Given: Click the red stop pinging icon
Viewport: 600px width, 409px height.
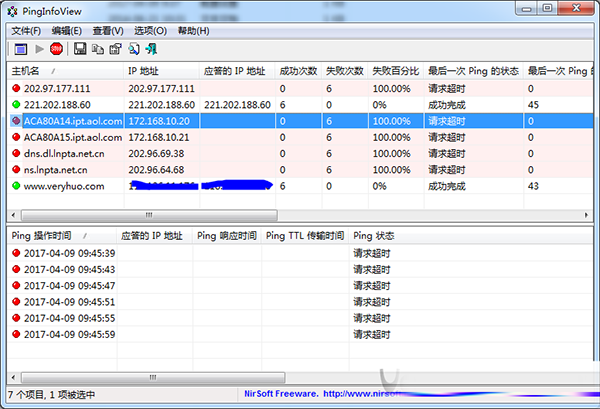Looking at the screenshot, I should click(56, 48).
